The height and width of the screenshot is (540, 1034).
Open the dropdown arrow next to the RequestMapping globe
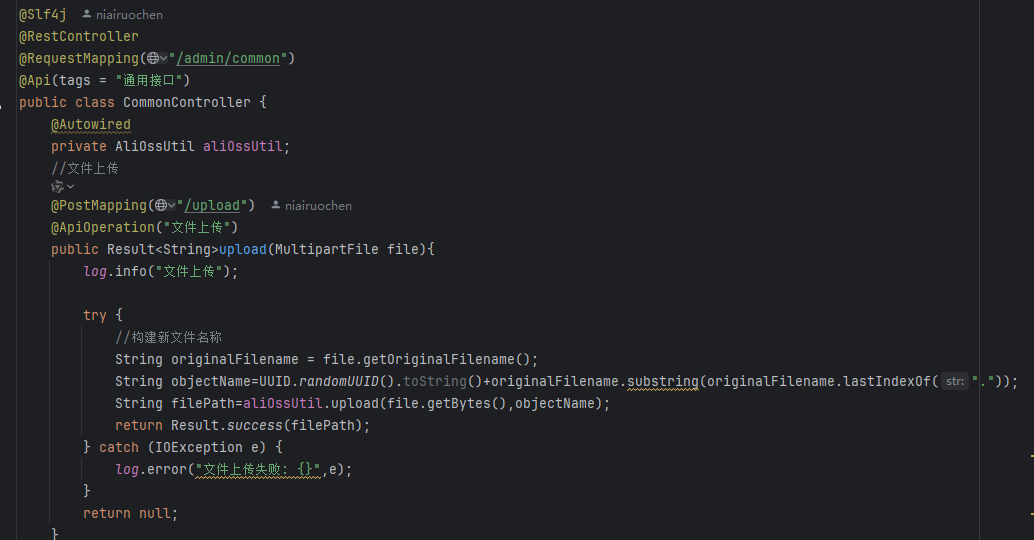(164, 59)
